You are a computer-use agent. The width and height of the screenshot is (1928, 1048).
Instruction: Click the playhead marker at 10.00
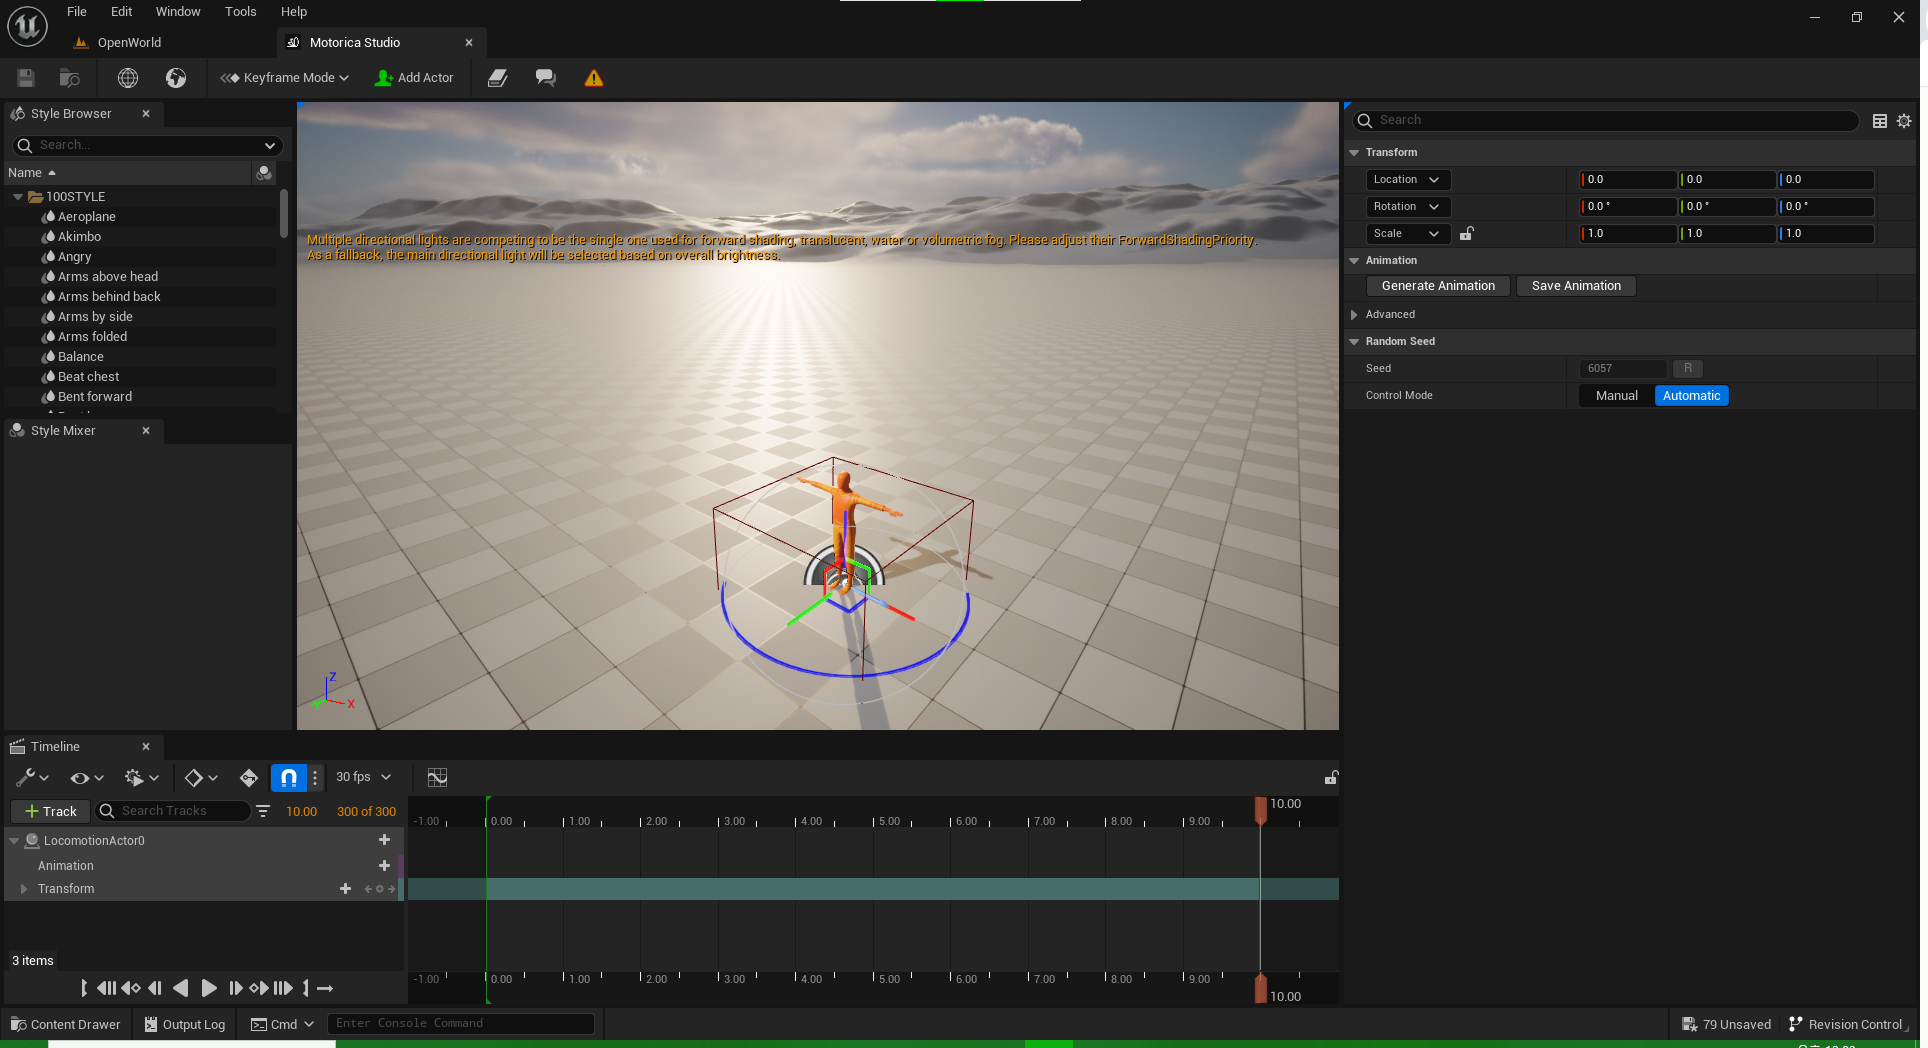point(1261,810)
